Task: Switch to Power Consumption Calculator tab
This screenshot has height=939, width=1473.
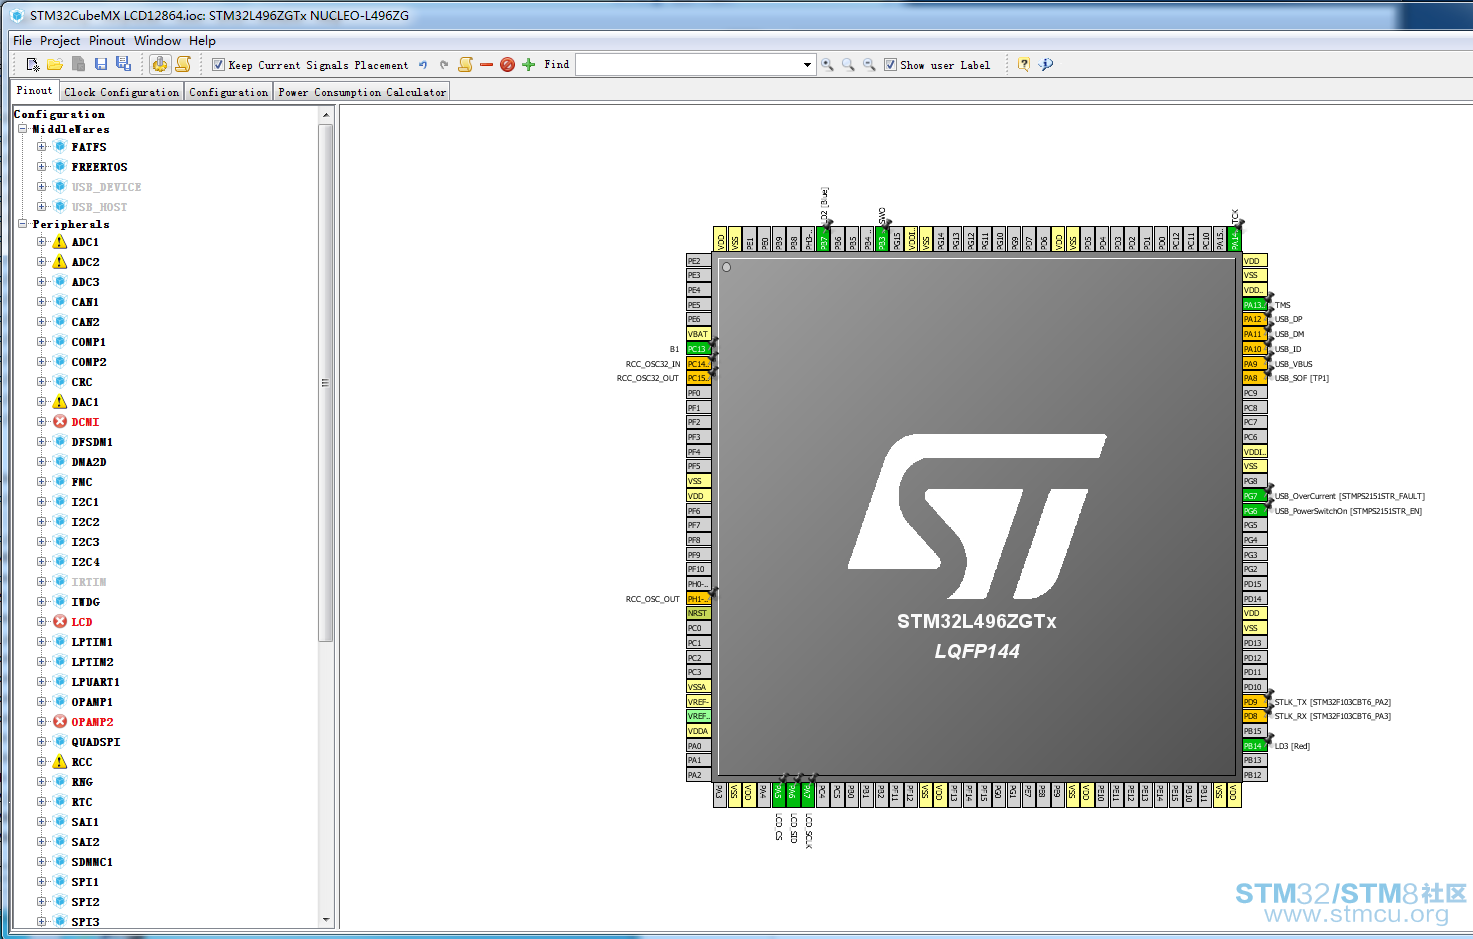Action: tap(362, 92)
